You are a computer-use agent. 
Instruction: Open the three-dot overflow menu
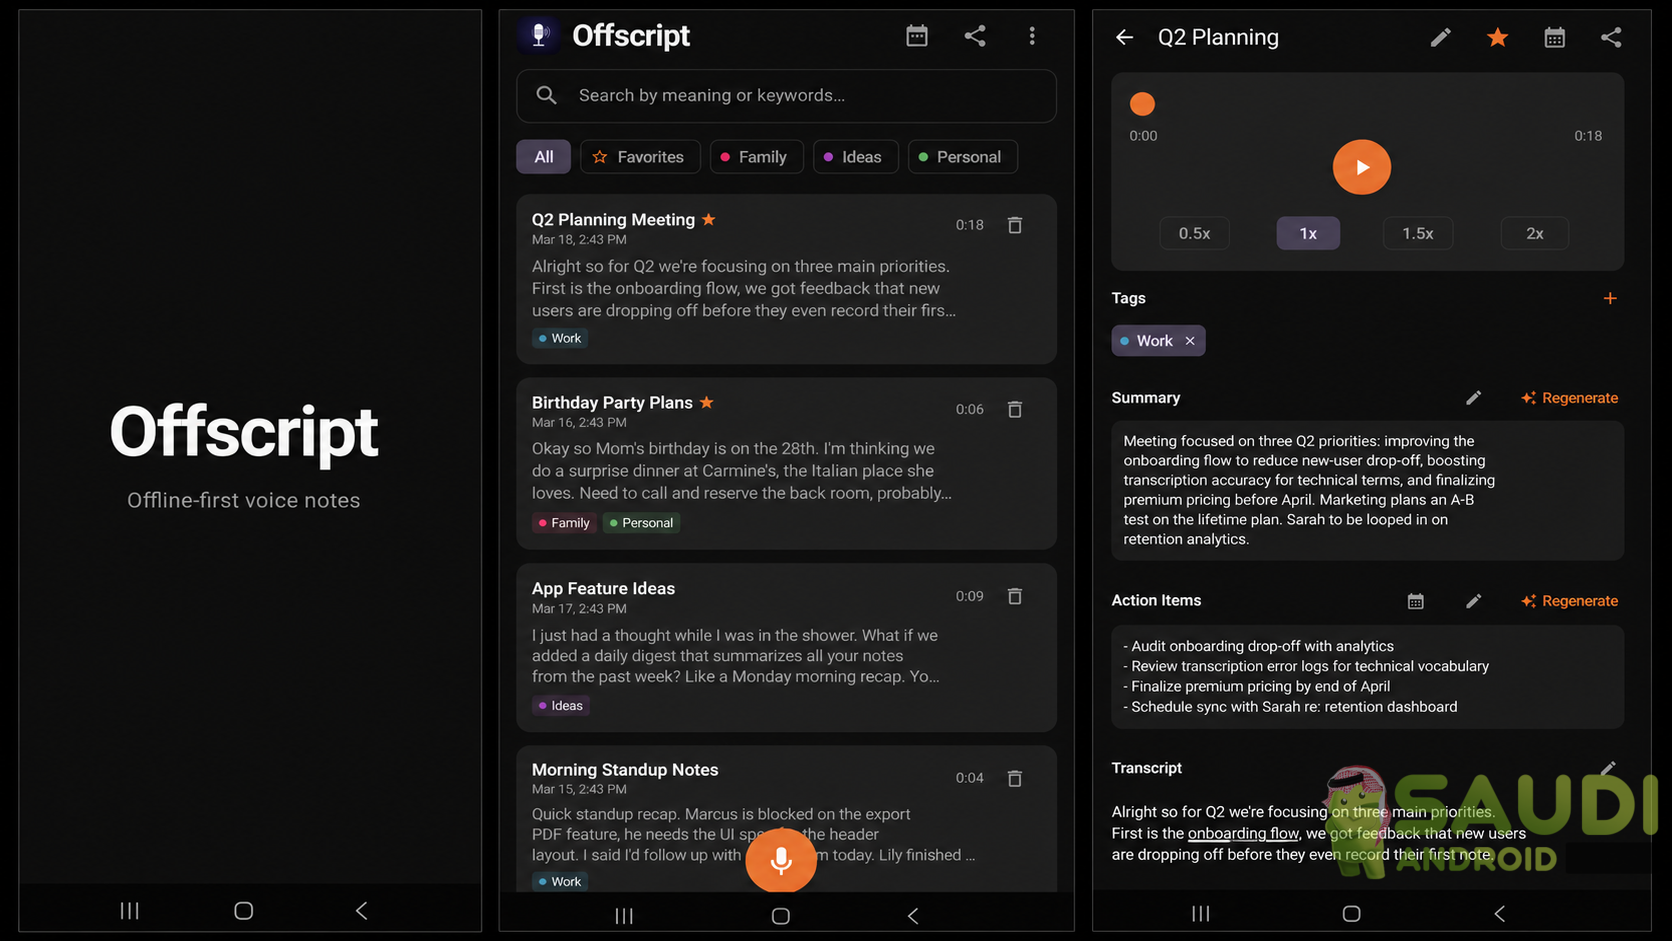point(1032,36)
